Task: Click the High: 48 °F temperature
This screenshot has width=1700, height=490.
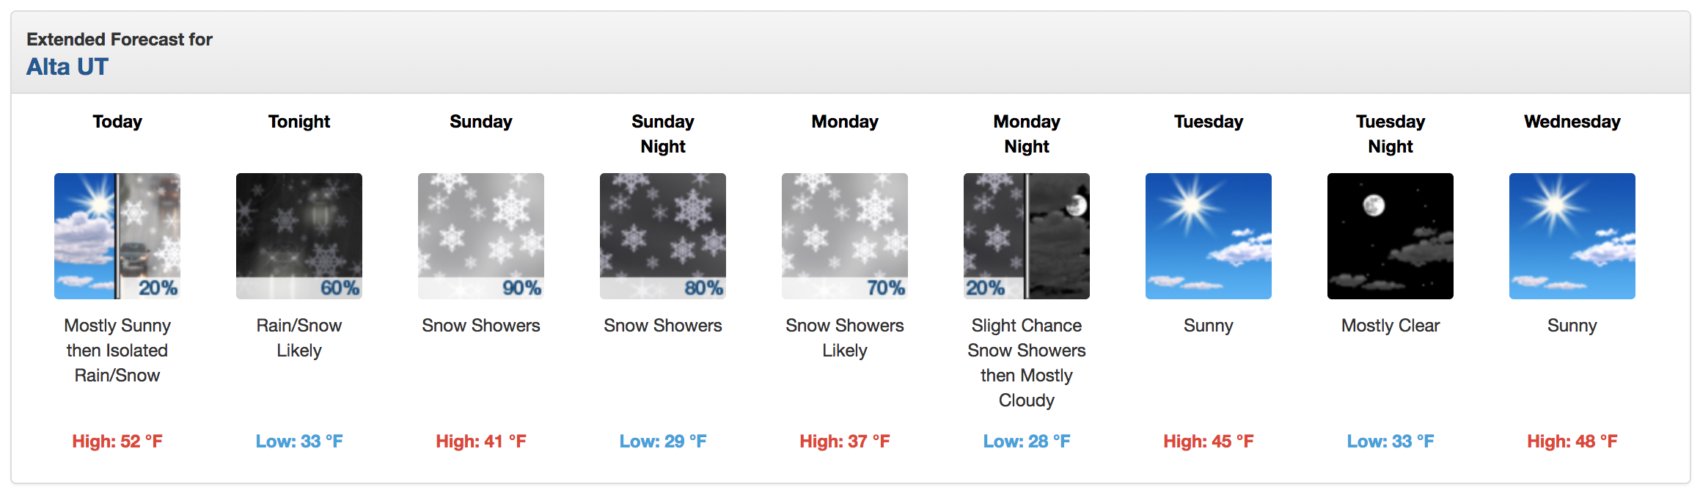Action: [1572, 441]
